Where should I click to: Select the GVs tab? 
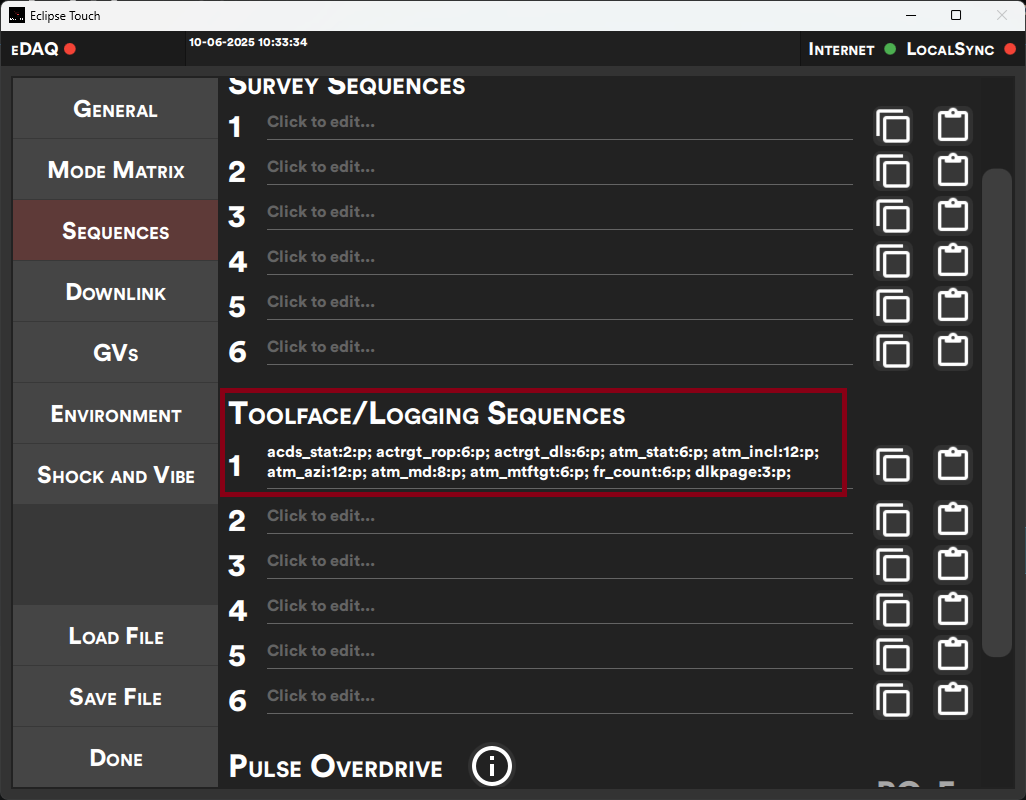point(114,352)
